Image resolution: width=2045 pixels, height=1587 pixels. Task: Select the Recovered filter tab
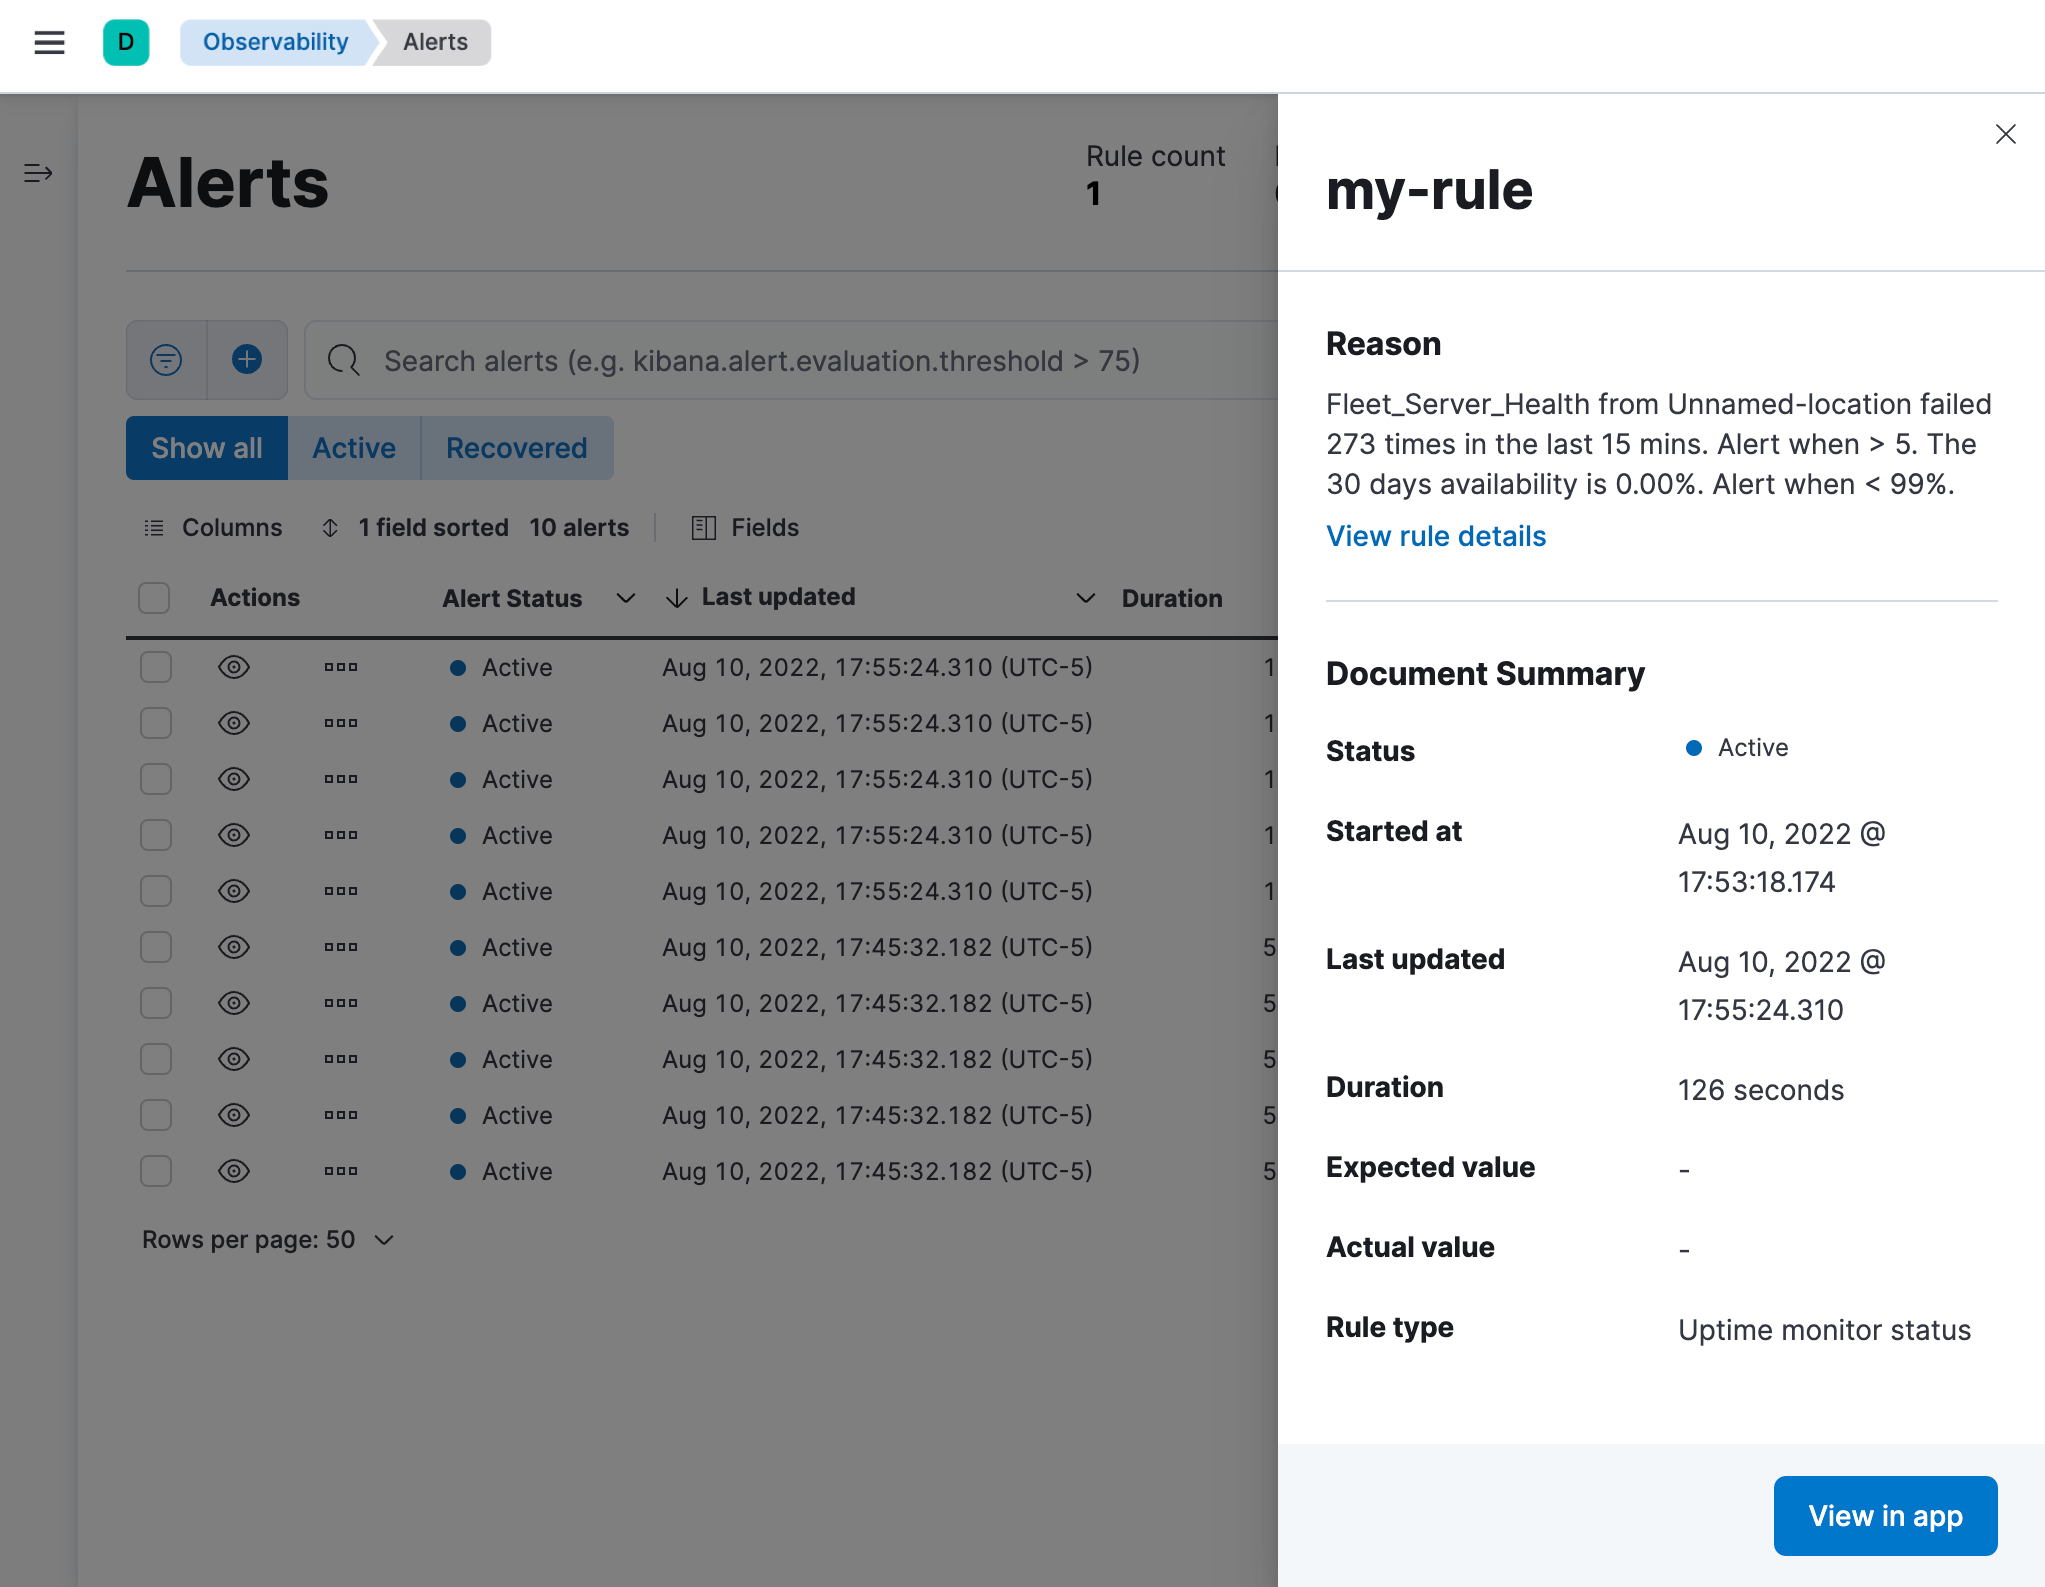click(x=516, y=447)
